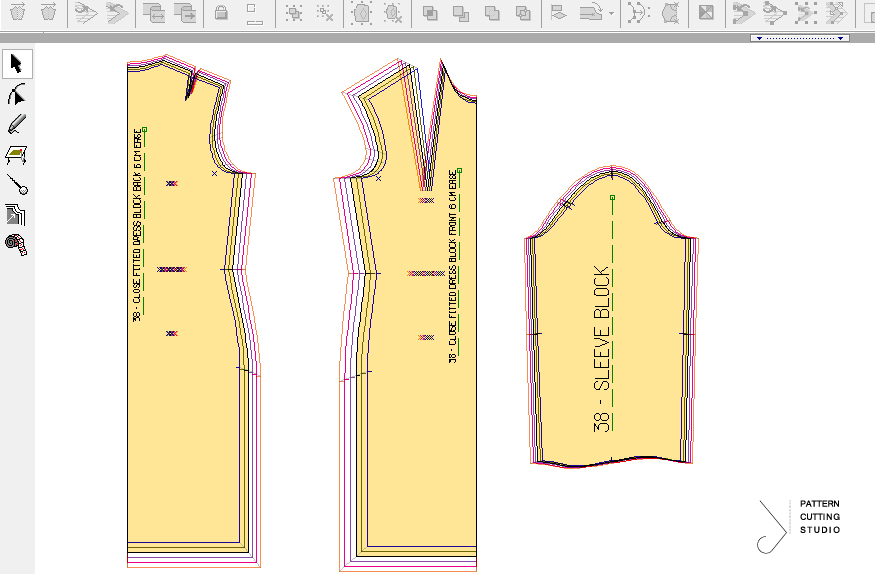Click fourth overlapping squares circle icon
The image size is (875, 574).
tap(523, 13)
